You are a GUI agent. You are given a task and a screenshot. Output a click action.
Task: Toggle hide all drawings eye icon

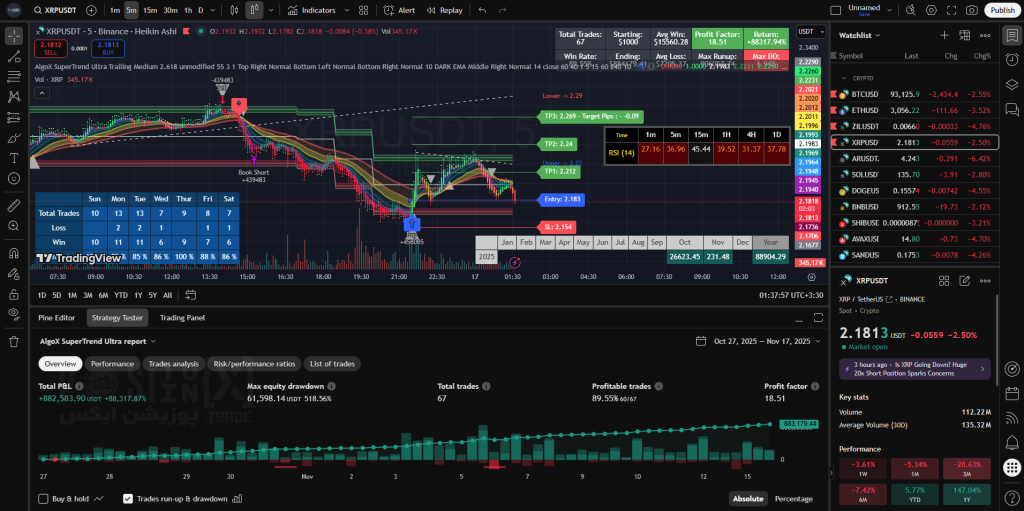[x=14, y=314]
